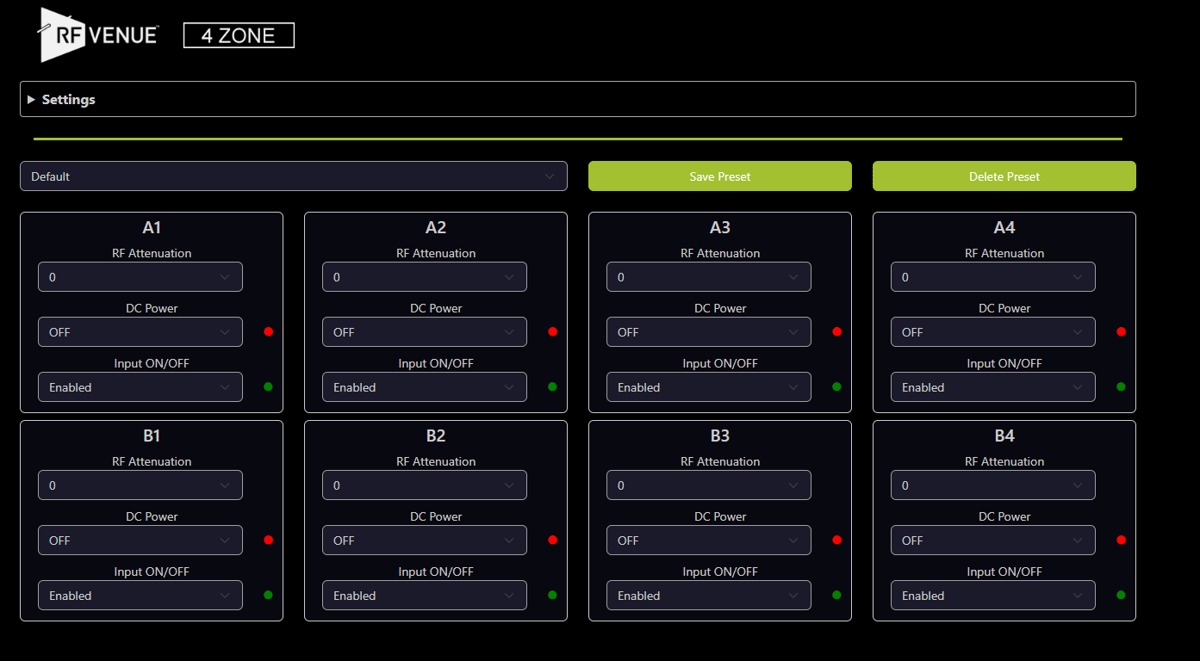Toggle DC Power for zone B1
Viewport: 1200px width, 661px height.
point(140,539)
